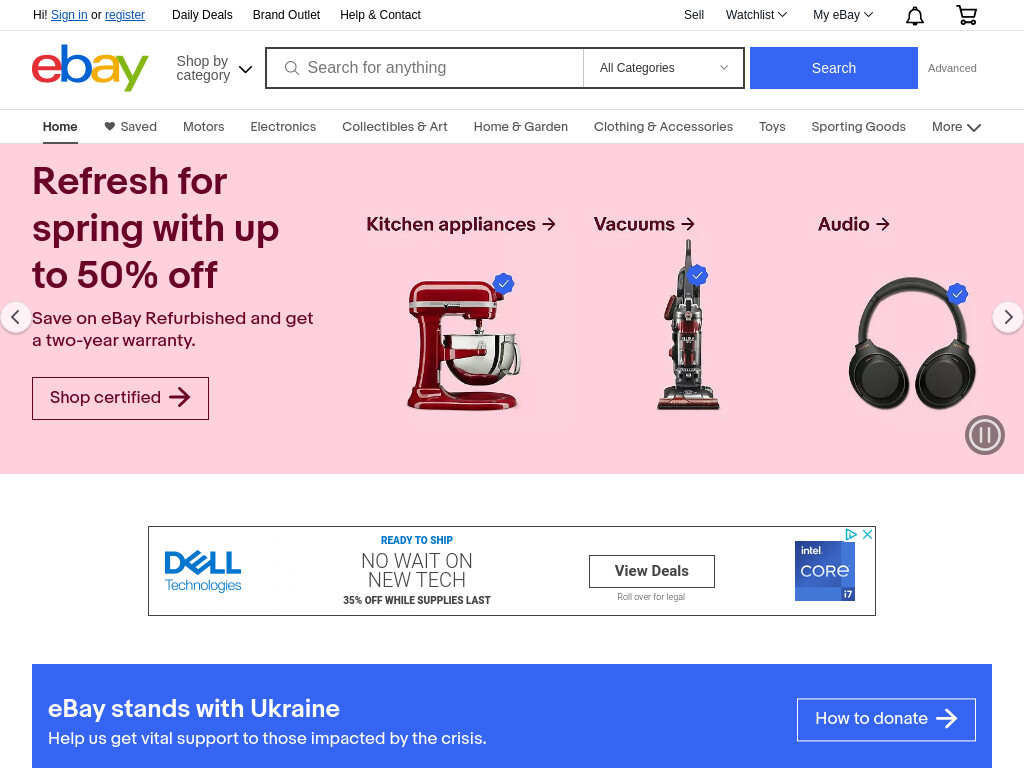Close the Dell advertisement

pyautogui.click(x=867, y=534)
